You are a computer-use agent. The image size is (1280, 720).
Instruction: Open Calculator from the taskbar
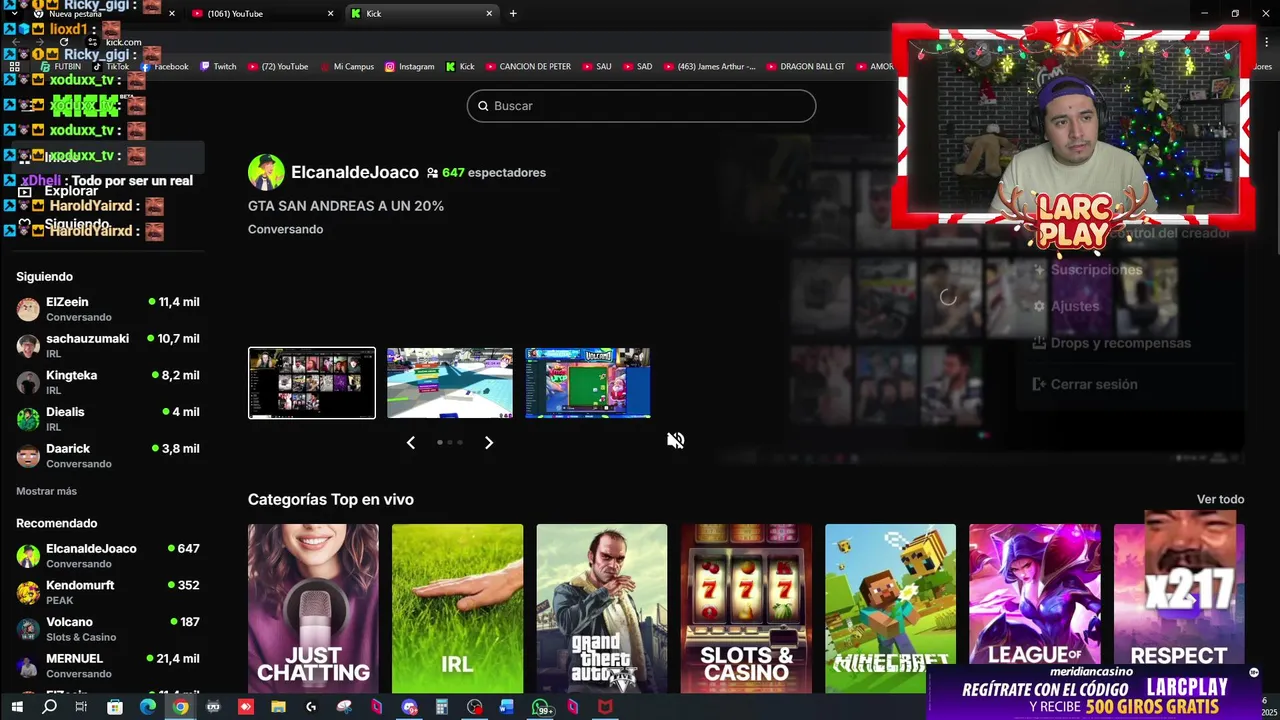click(441, 707)
